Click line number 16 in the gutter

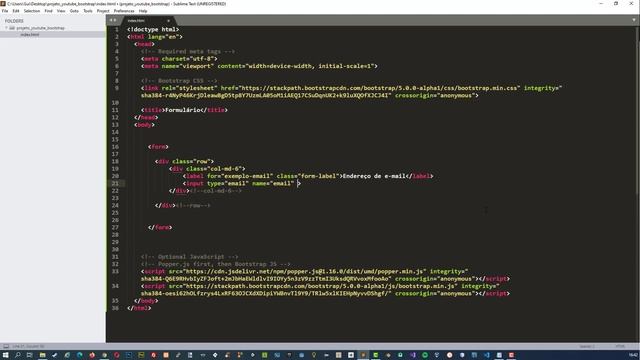[x=115, y=147]
